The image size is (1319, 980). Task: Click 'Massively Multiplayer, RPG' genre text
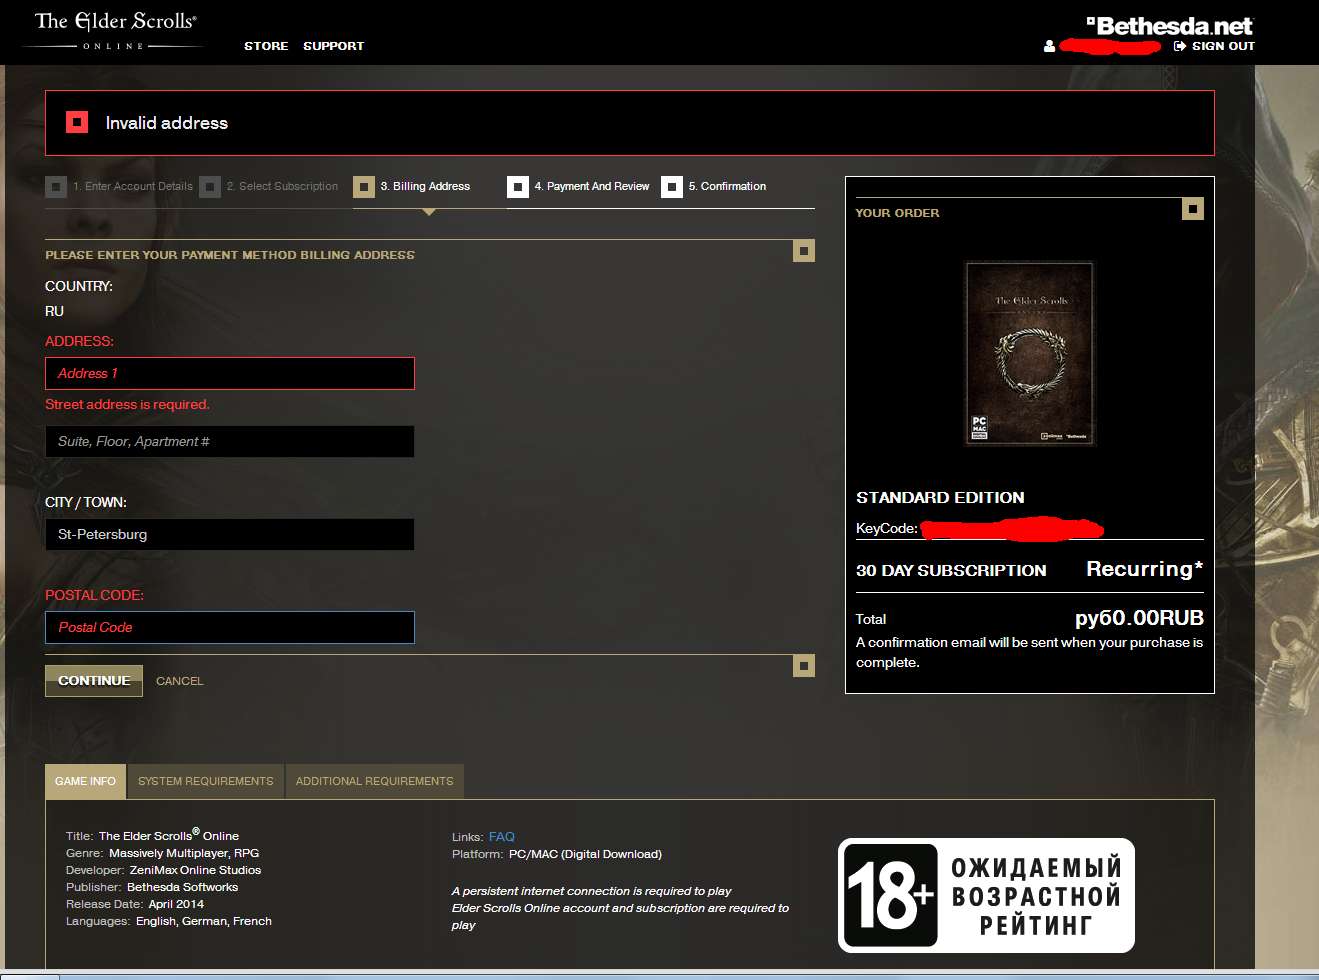coord(184,853)
